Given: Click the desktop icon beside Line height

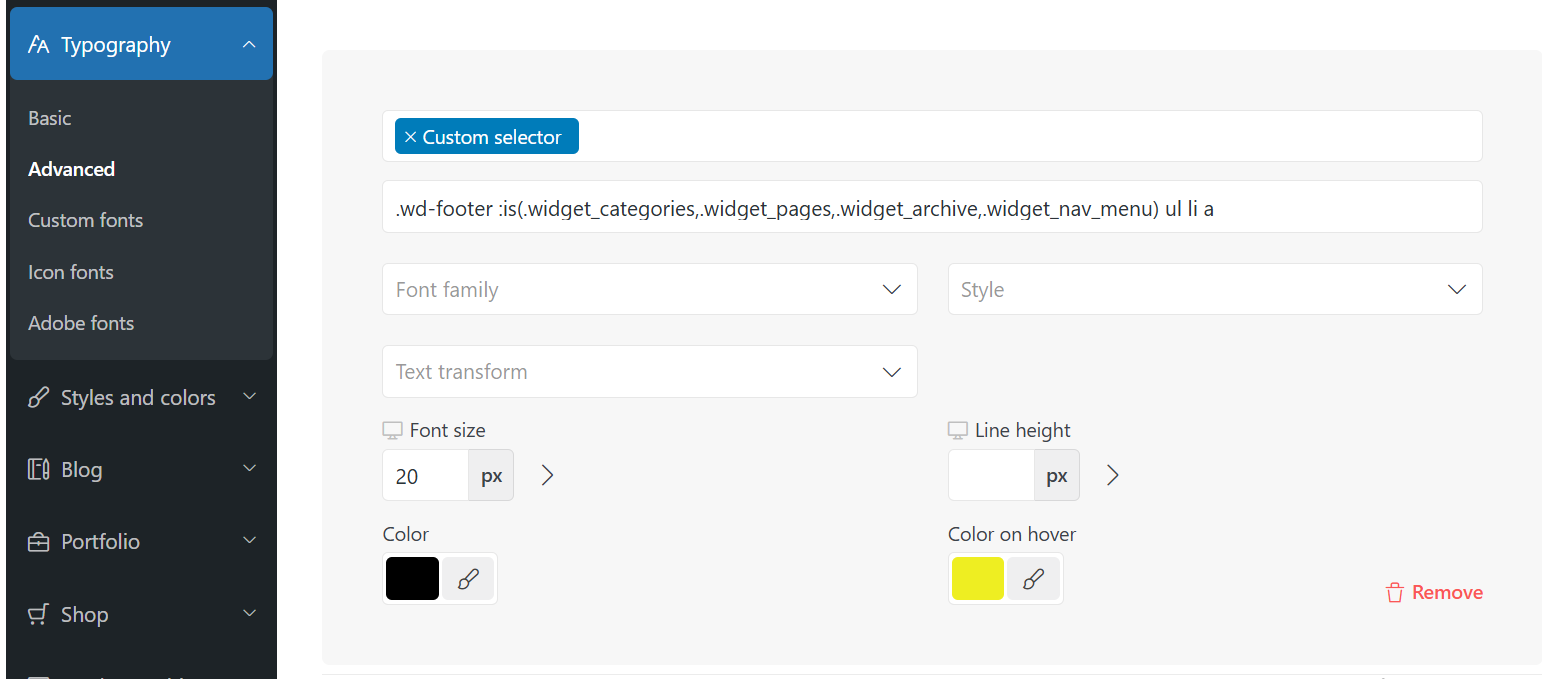Looking at the screenshot, I should pyautogui.click(x=958, y=431).
